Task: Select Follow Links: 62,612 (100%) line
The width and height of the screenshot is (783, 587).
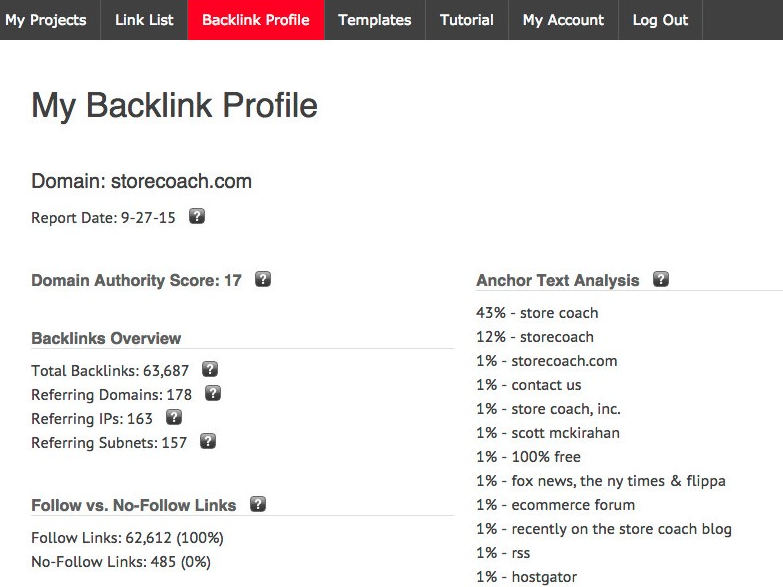Action: 127,538
